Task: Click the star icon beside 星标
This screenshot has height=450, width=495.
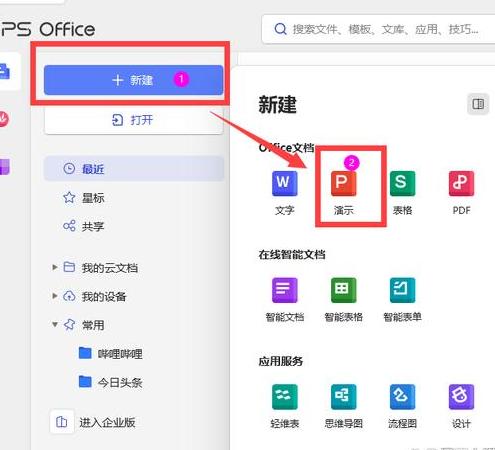Action: (69, 198)
